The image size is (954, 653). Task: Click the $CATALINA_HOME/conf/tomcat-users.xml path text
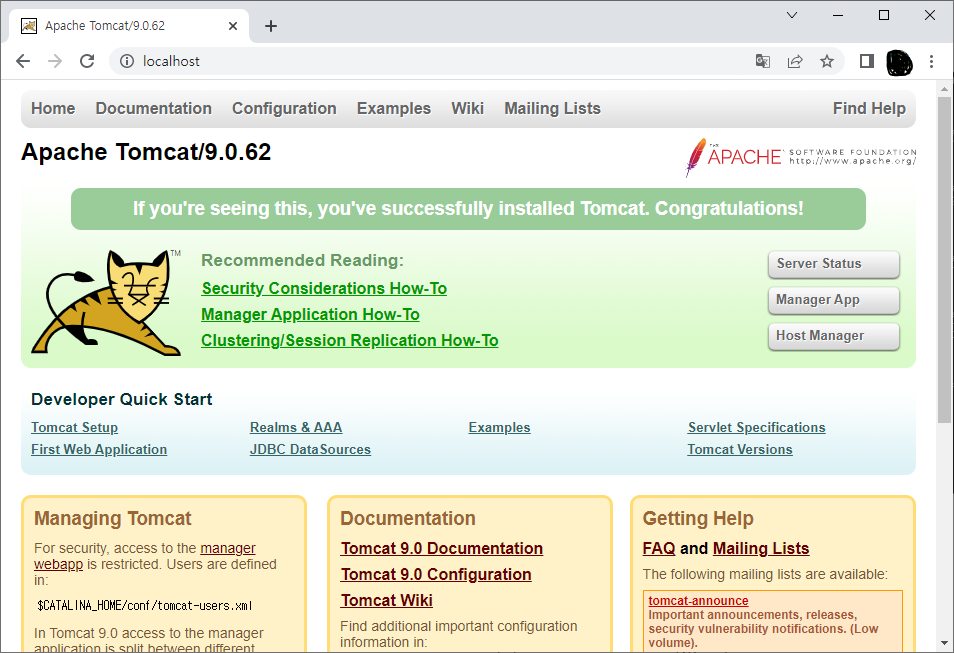point(144,606)
